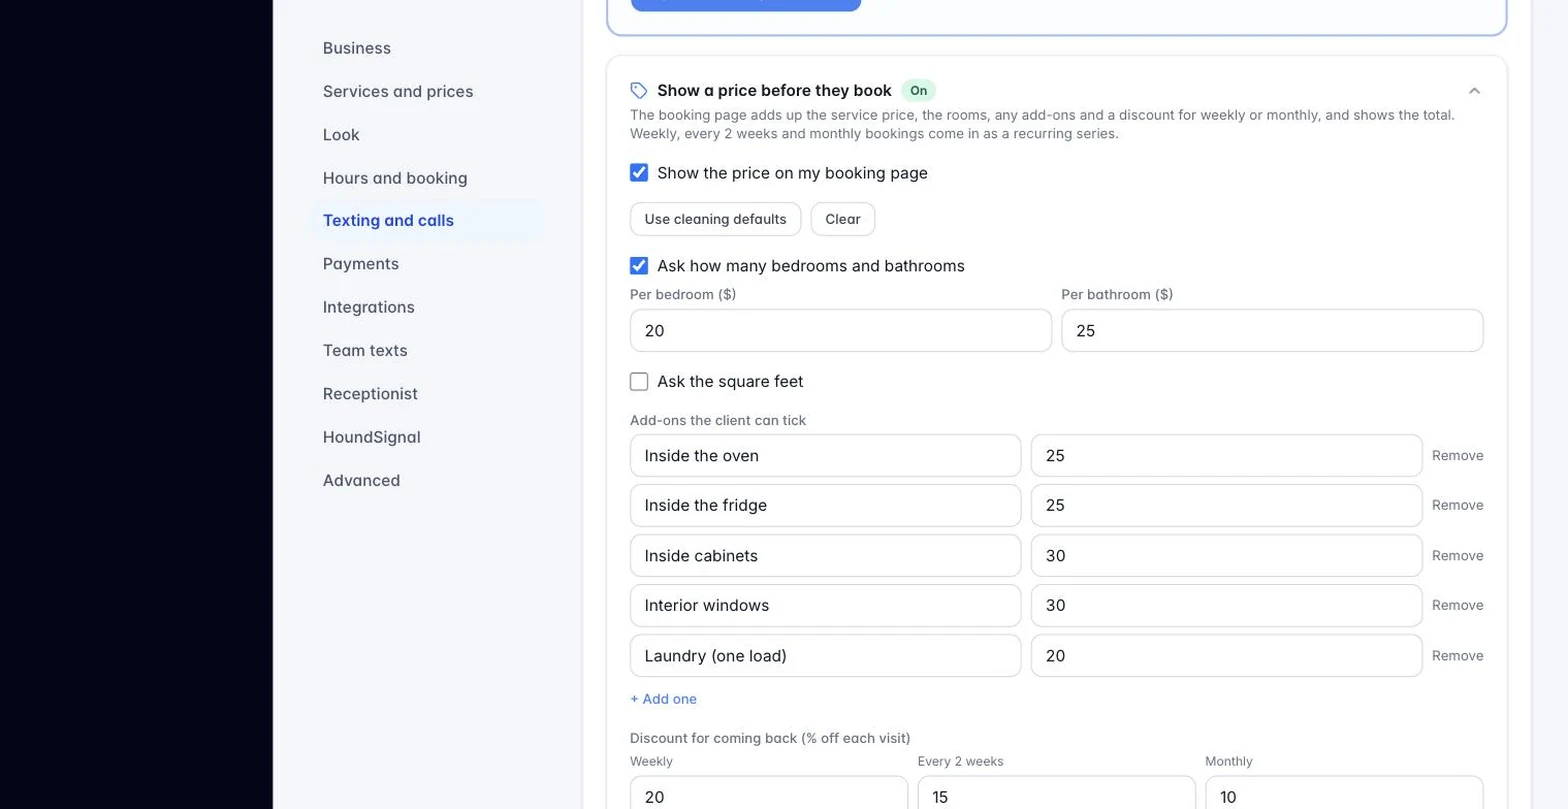1568x809 pixels.
Task: Open HoundSignal section
Action: pyautogui.click(x=372, y=437)
